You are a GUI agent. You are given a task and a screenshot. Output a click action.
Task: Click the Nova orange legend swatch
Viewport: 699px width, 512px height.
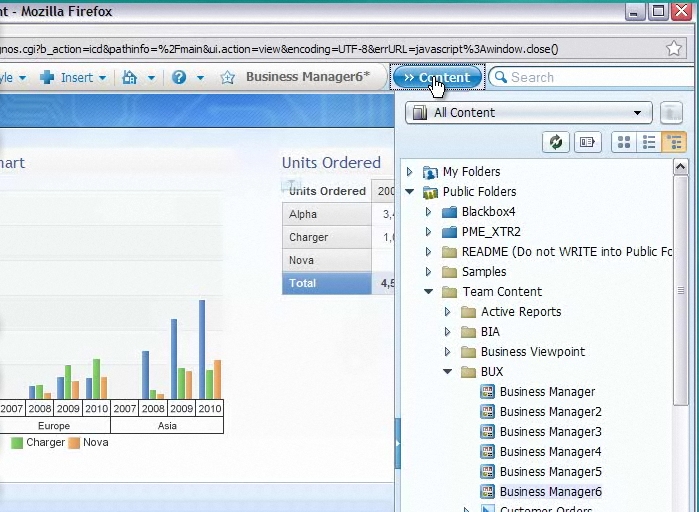tap(74, 443)
